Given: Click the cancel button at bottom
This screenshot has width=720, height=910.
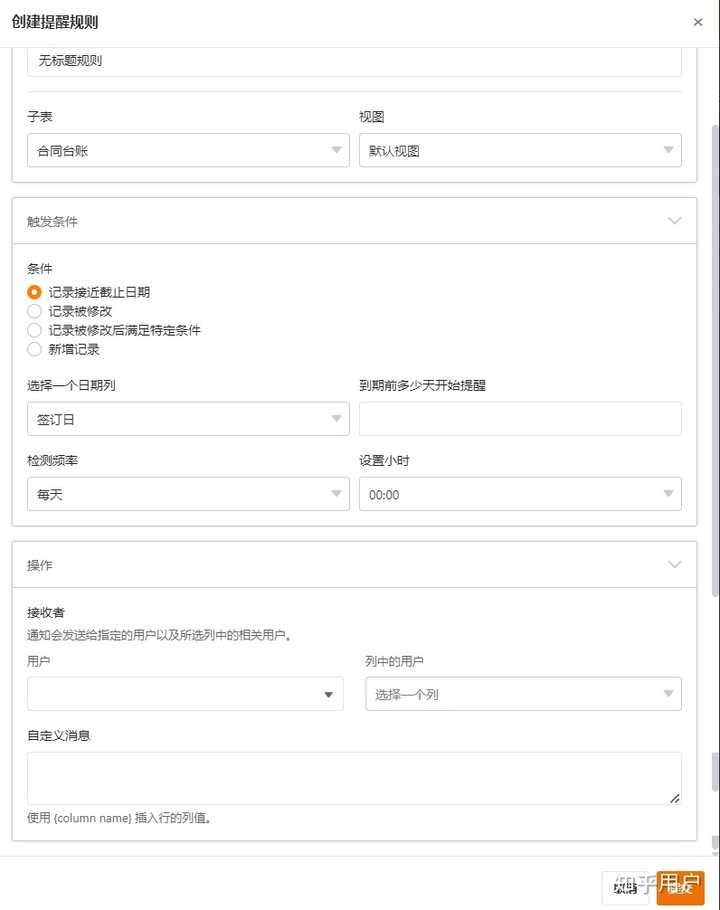Looking at the screenshot, I should [x=627, y=888].
